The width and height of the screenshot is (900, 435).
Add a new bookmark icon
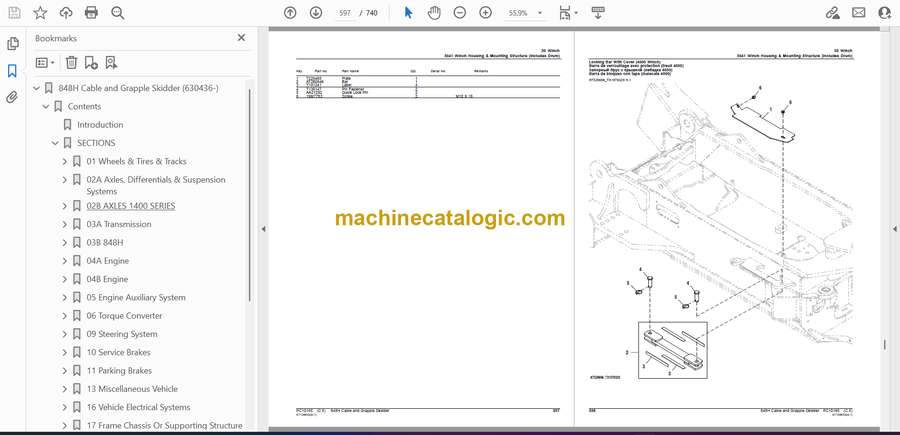[x=91, y=63]
